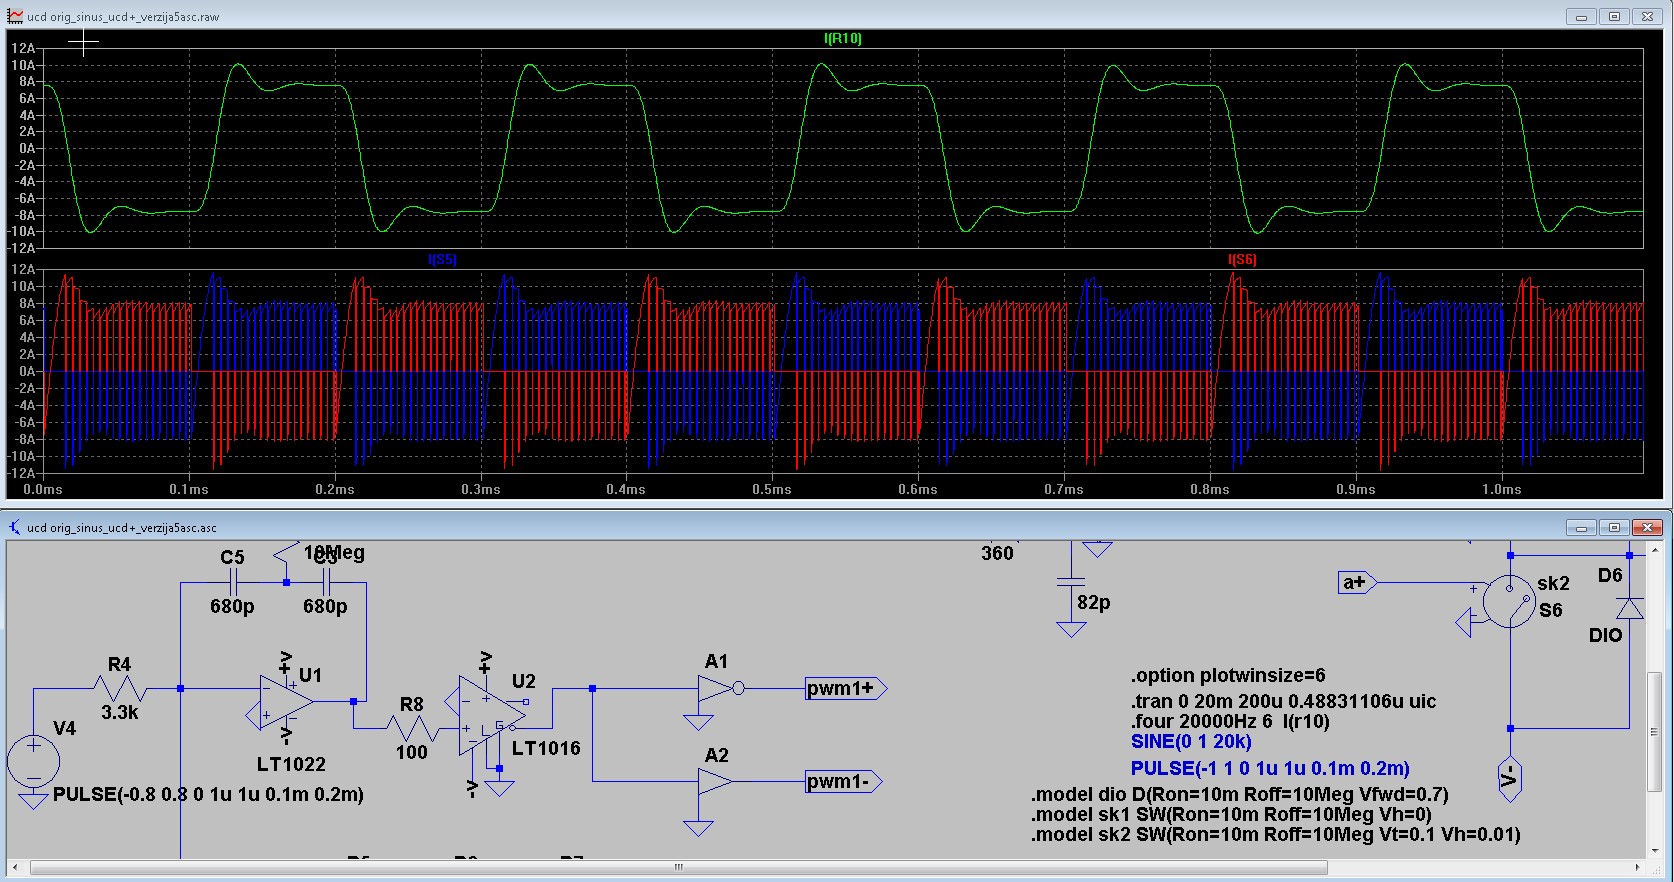Select the LT1016 comparator U2 symbol

pyautogui.click(x=492, y=715)
